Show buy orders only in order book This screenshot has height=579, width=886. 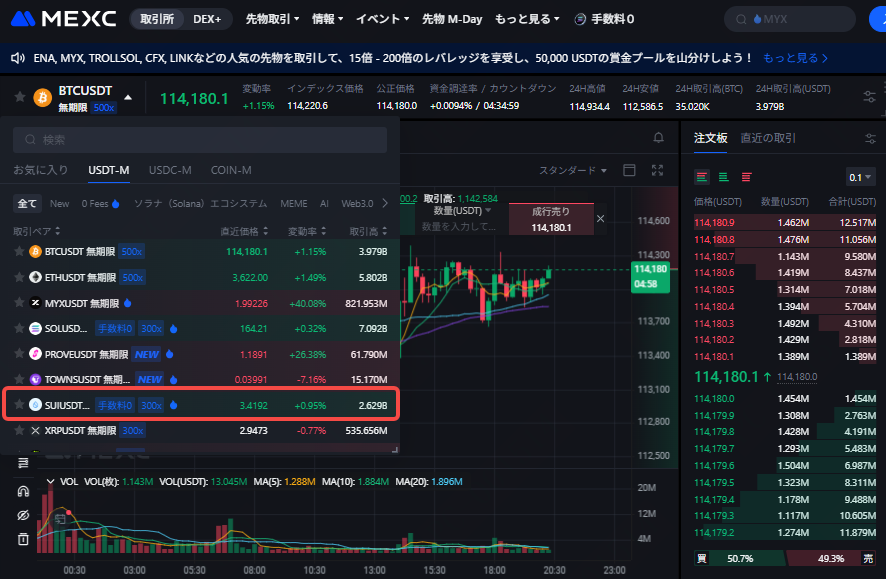point(724,177)
